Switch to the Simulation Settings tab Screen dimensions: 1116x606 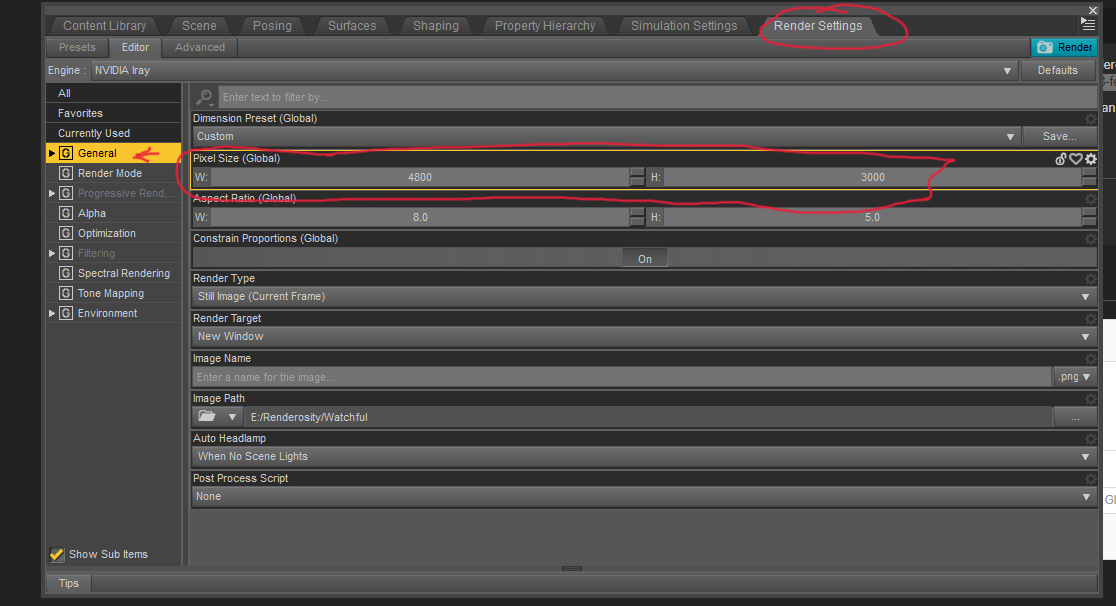685,25
